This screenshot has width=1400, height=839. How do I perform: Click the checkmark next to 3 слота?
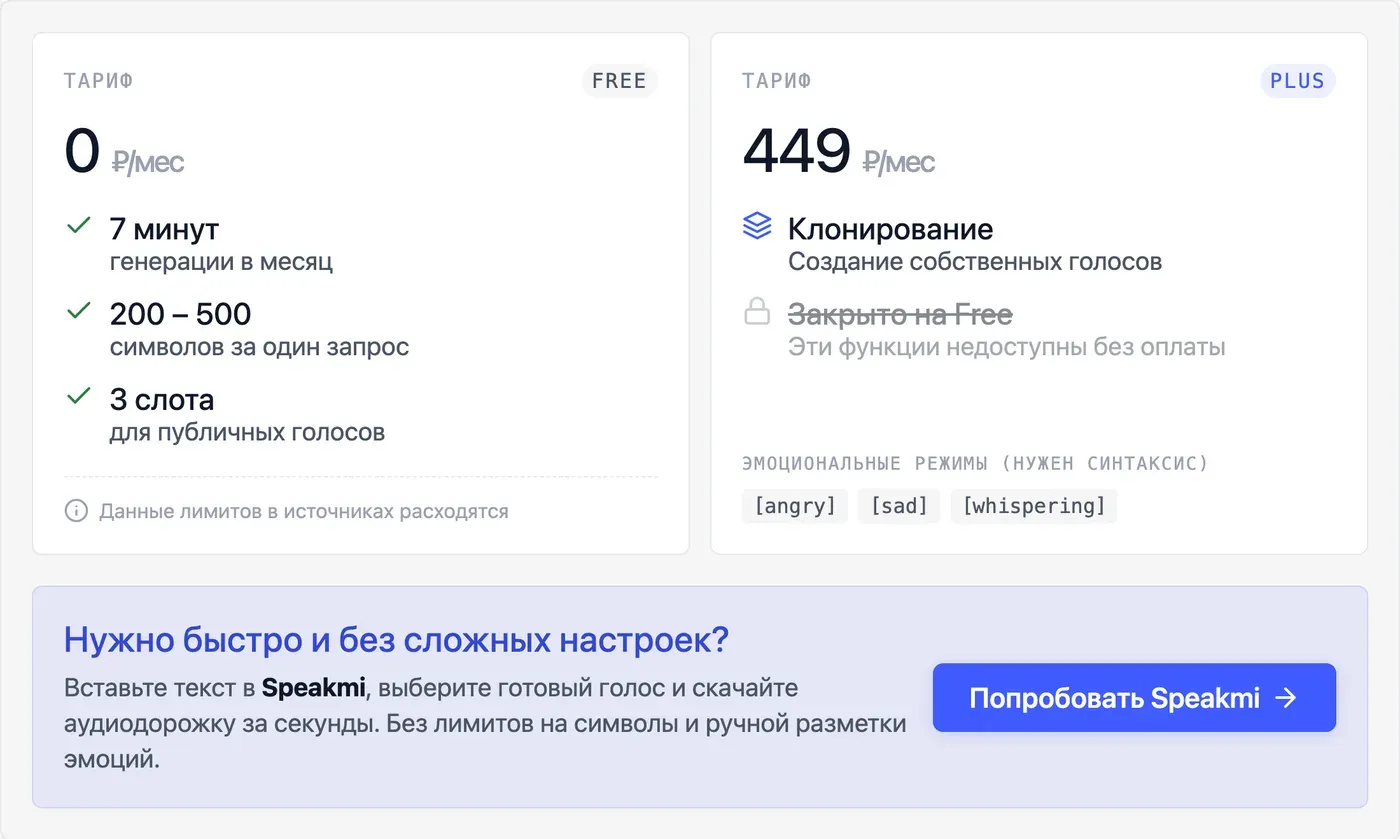[78, 397]
